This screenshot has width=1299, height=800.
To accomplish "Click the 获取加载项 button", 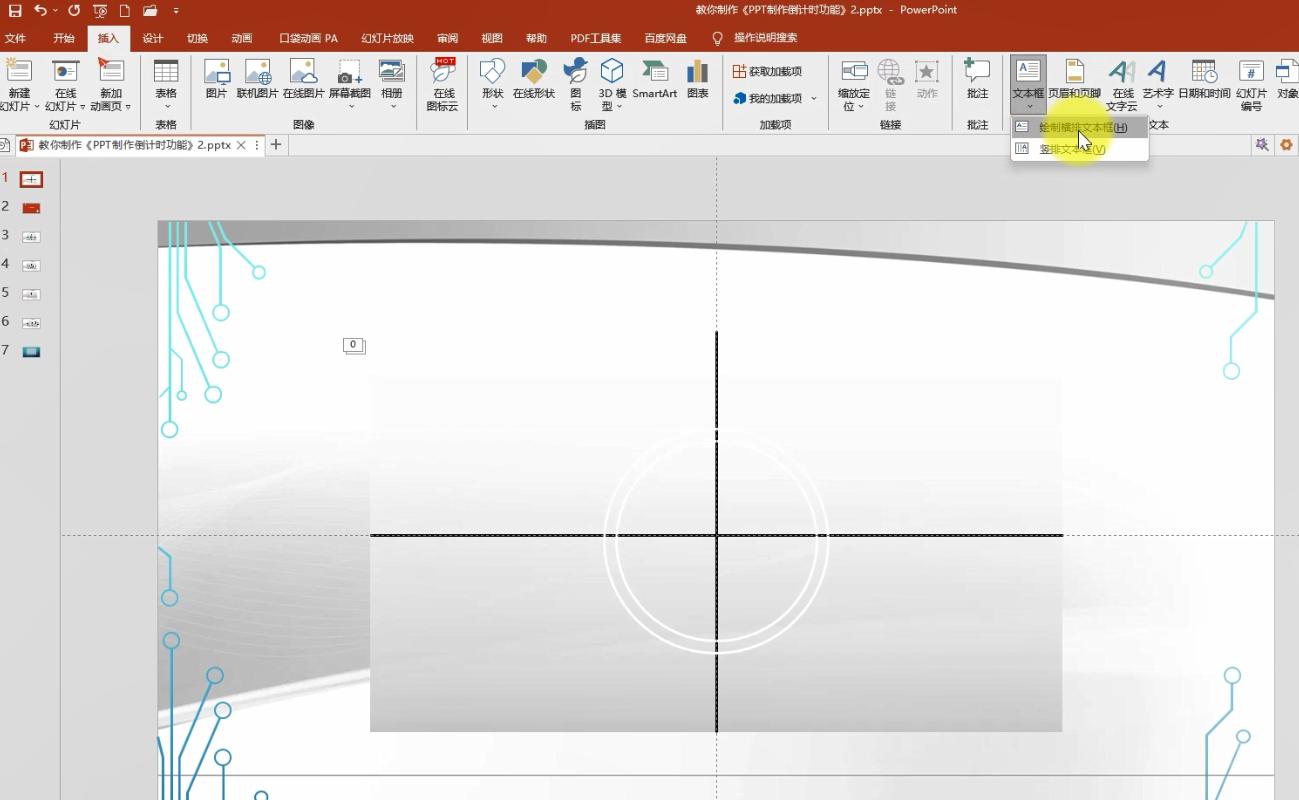I will click(x=768, y=72).
